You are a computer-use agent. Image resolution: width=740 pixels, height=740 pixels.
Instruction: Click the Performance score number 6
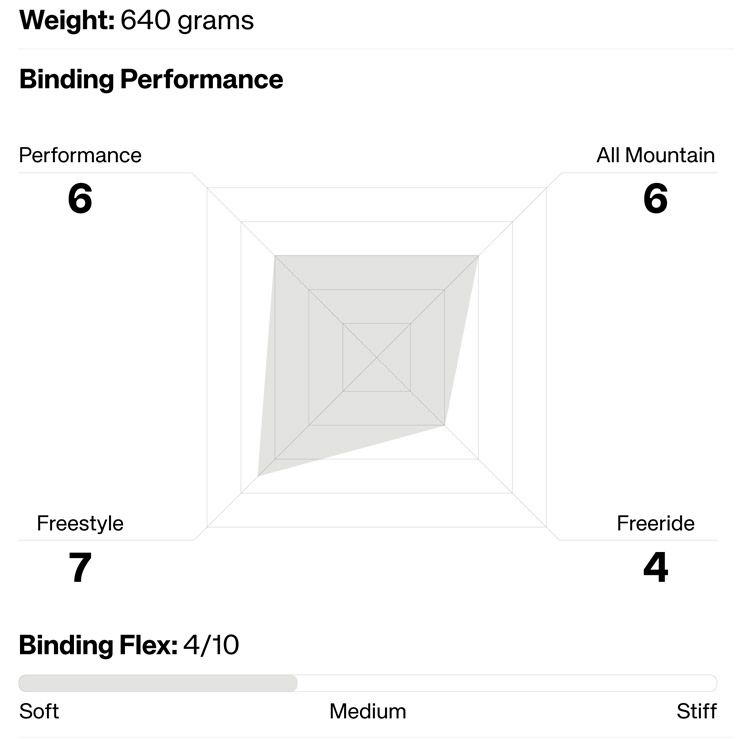click(80, 199)
